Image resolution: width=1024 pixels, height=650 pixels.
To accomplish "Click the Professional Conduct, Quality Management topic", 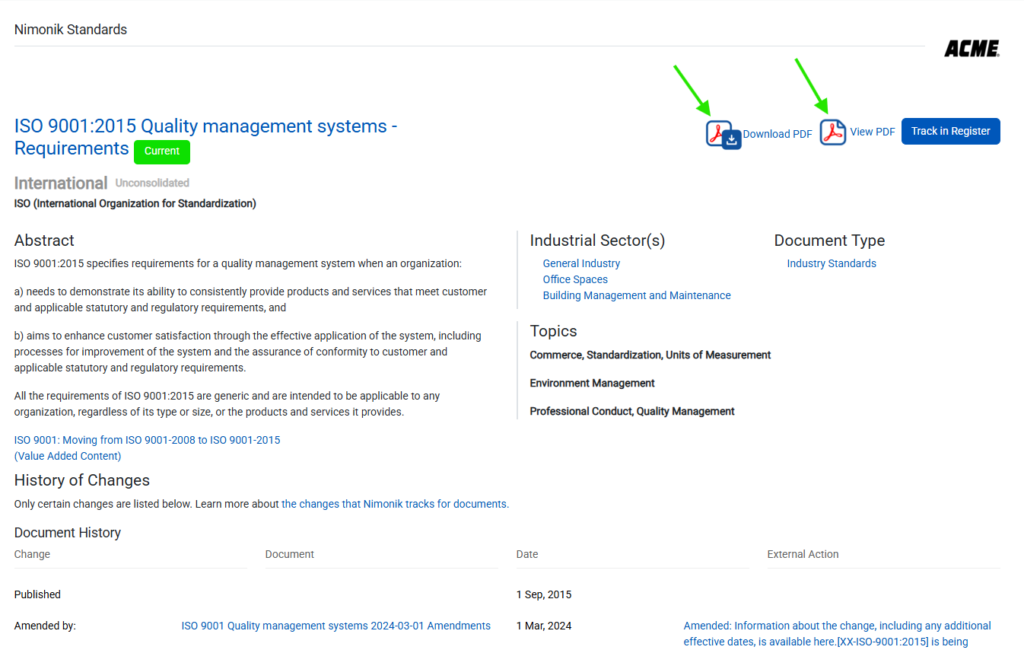I will pos(632,412).
